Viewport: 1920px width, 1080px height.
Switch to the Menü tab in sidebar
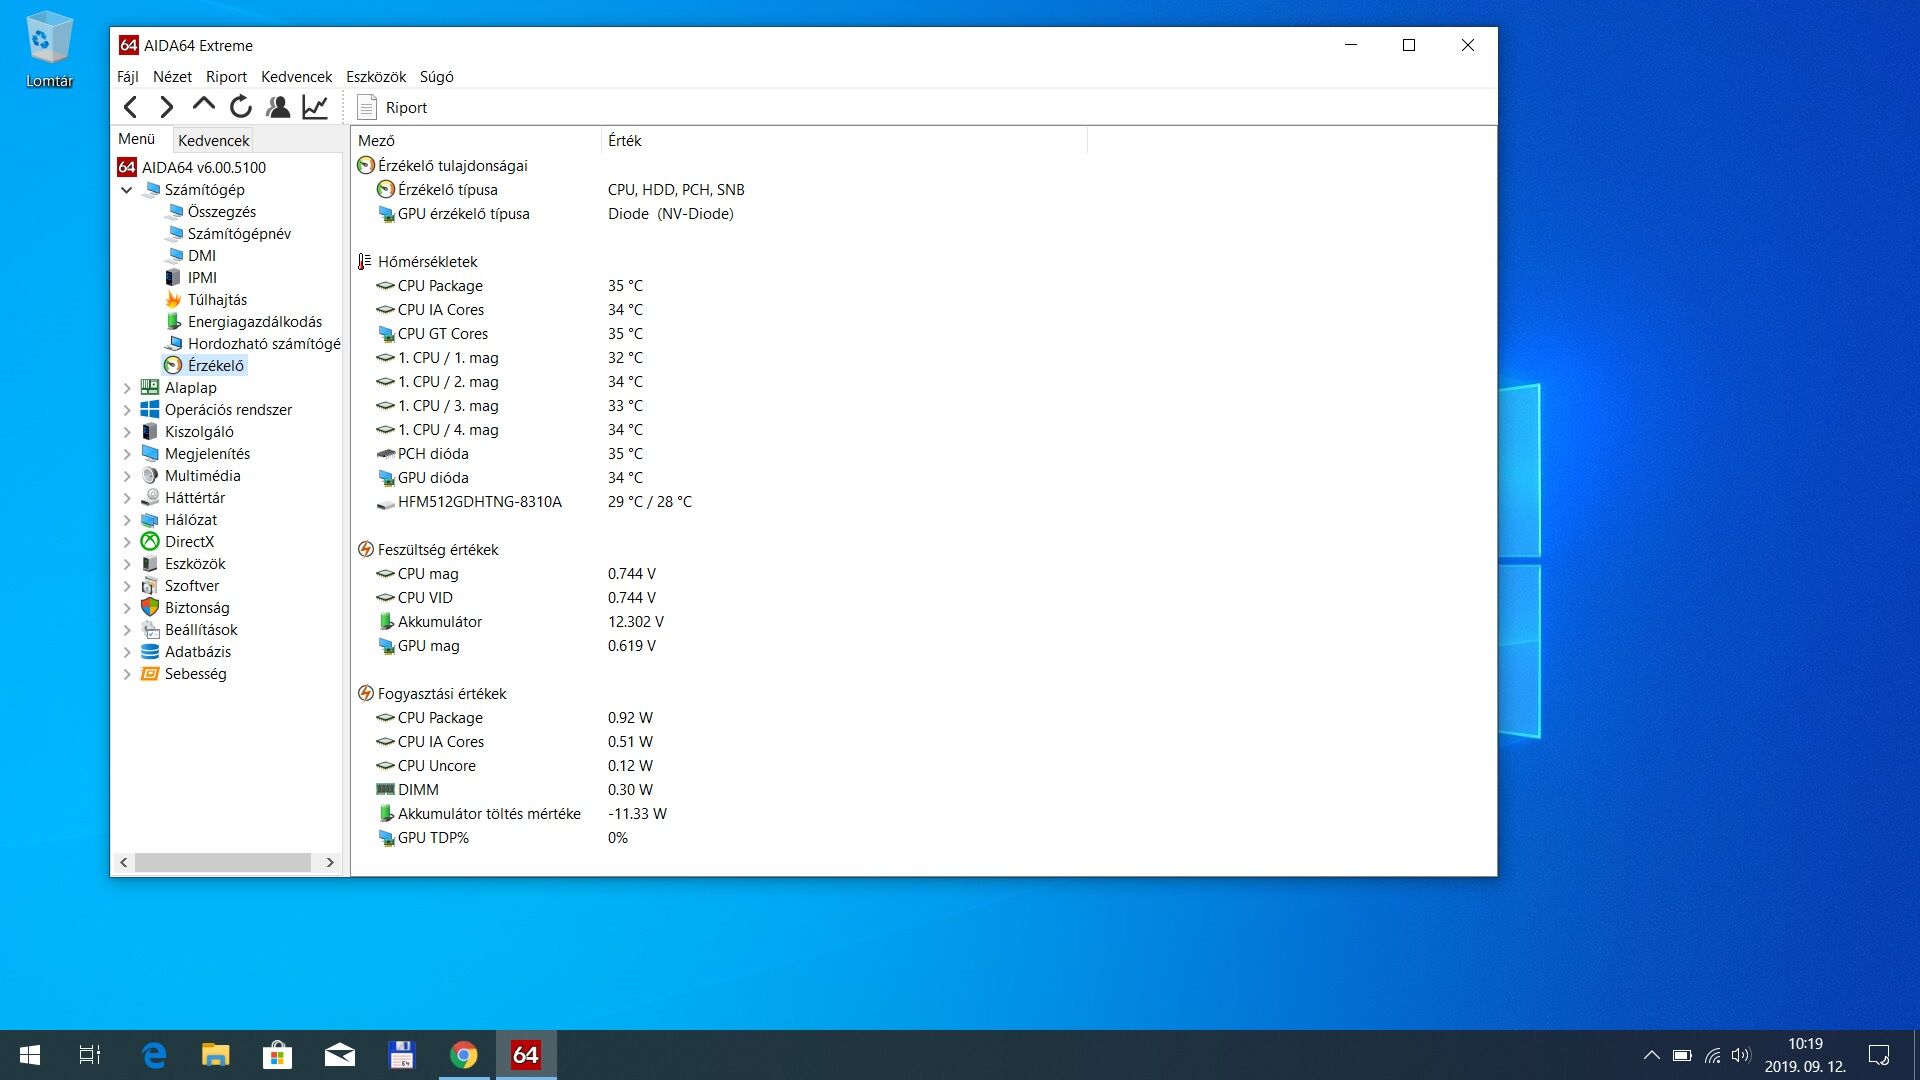(x=137, y=139)
